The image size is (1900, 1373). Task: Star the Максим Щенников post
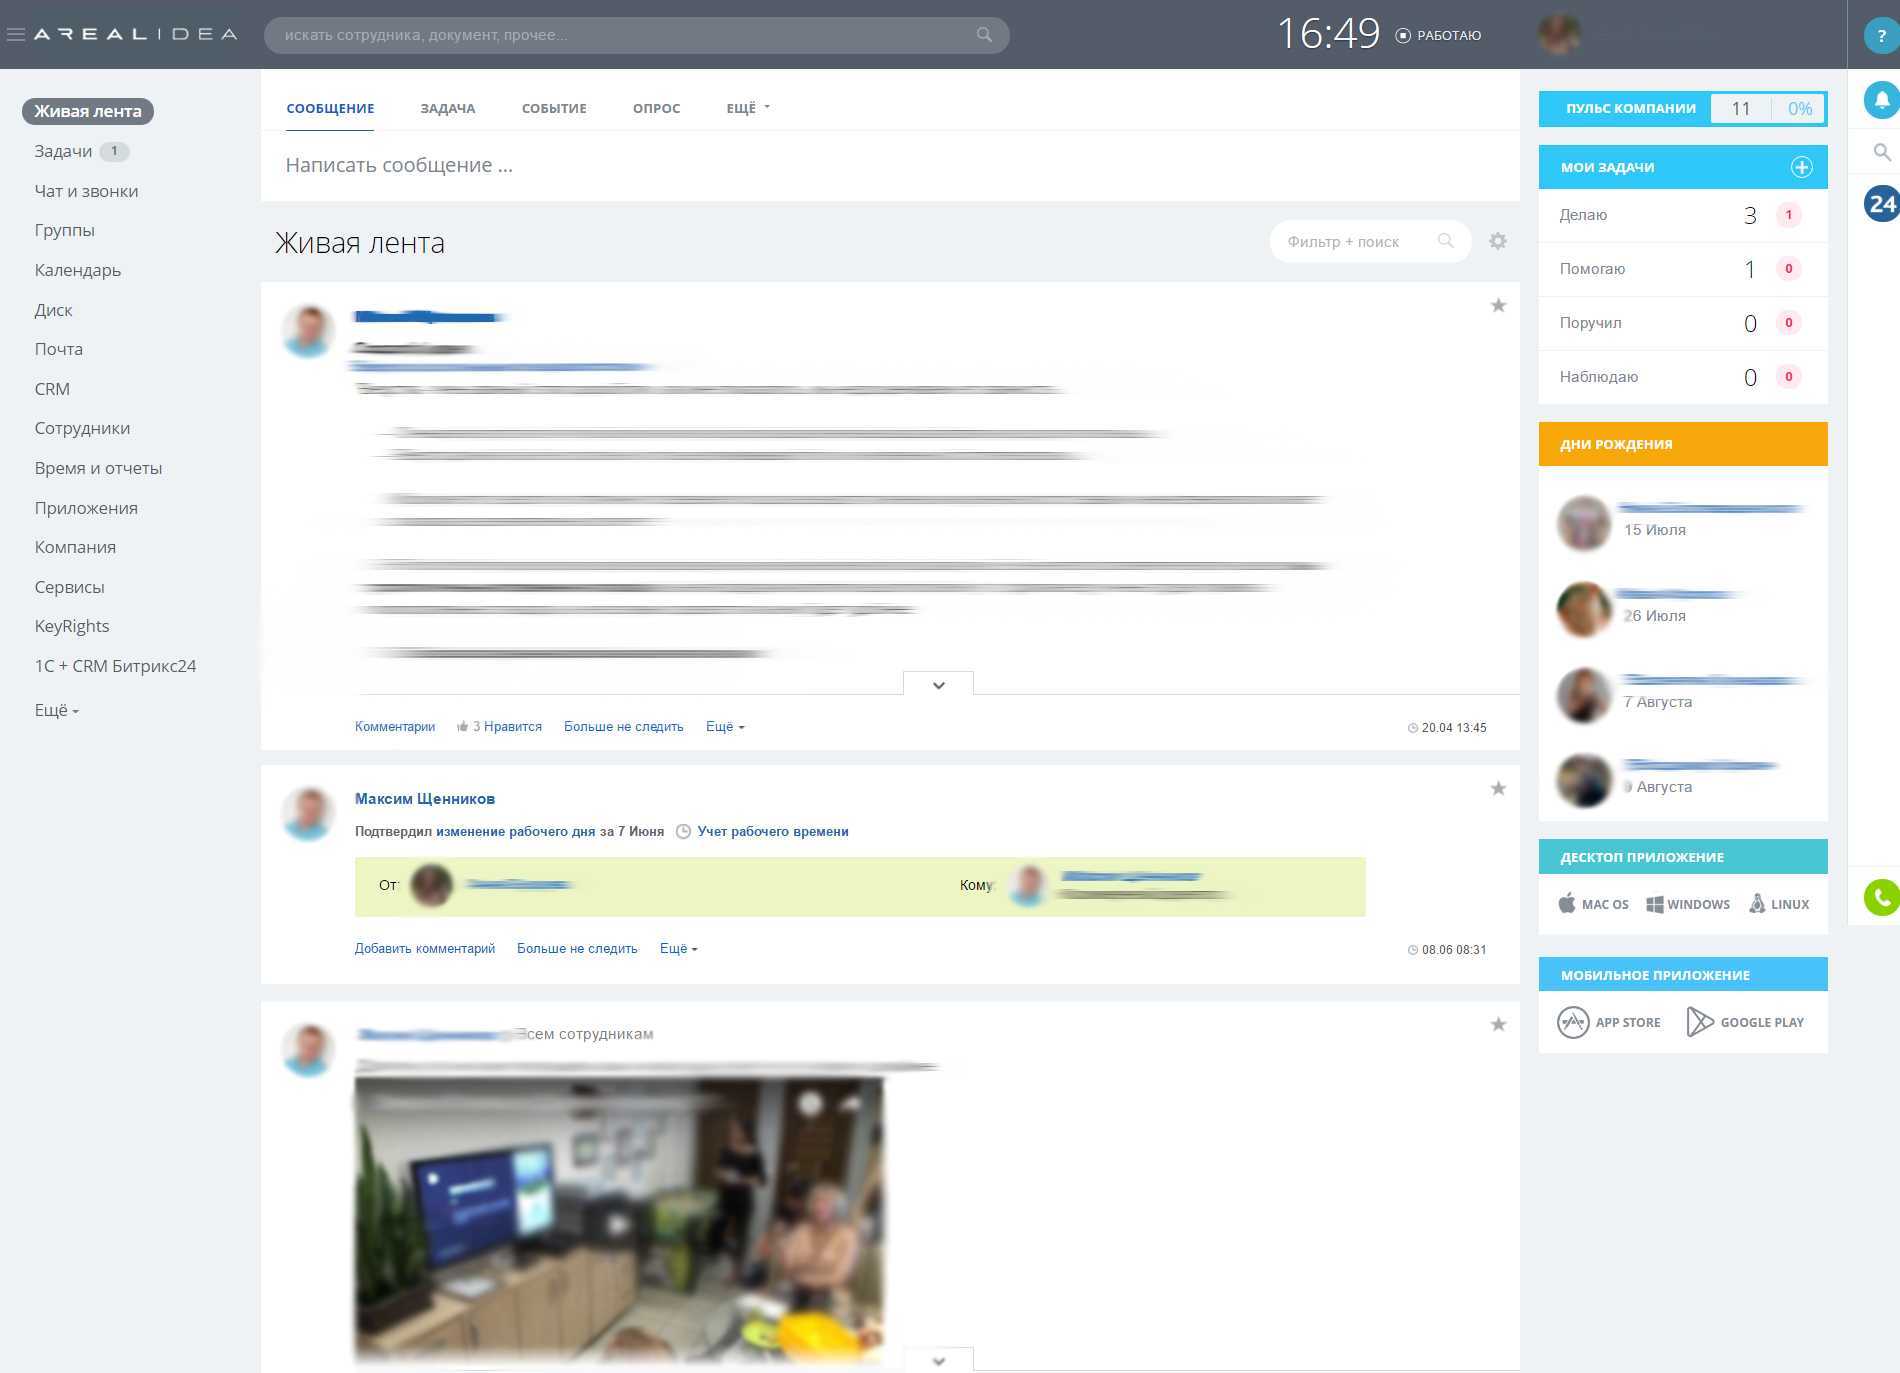pos(1497,789)
